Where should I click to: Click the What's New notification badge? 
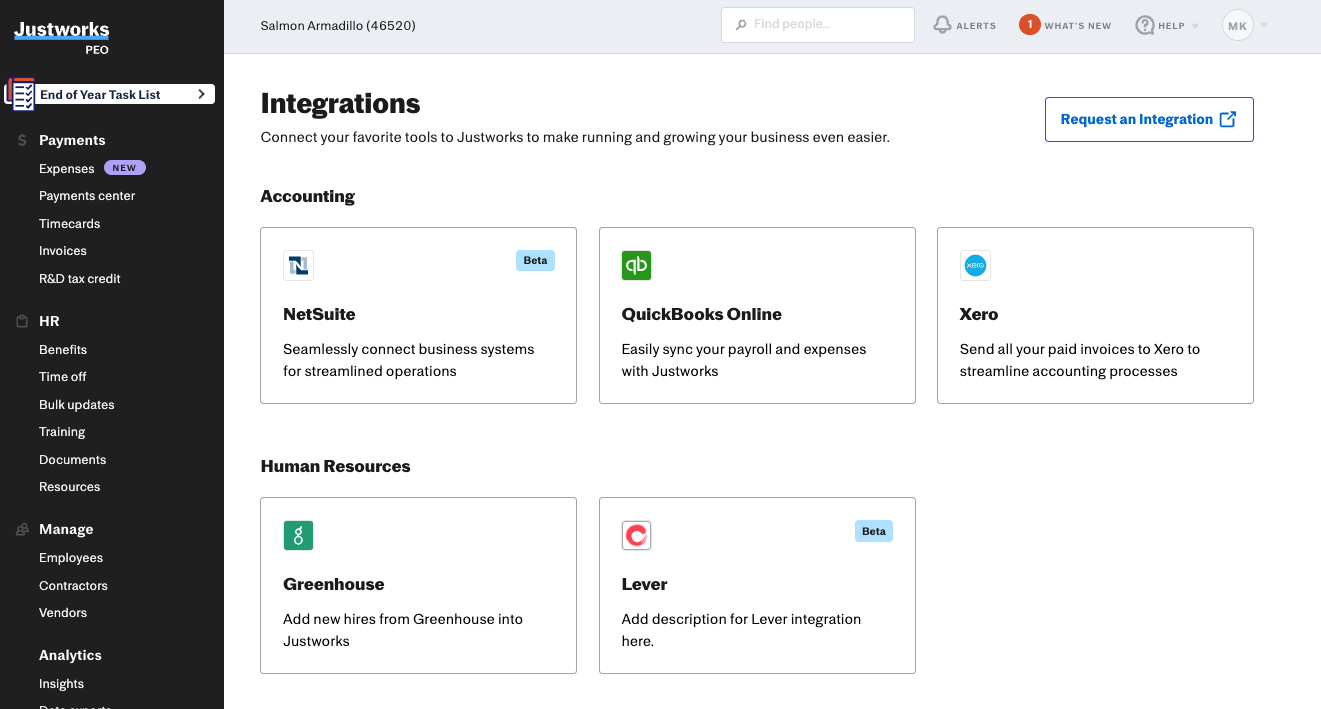(1030, 25)
